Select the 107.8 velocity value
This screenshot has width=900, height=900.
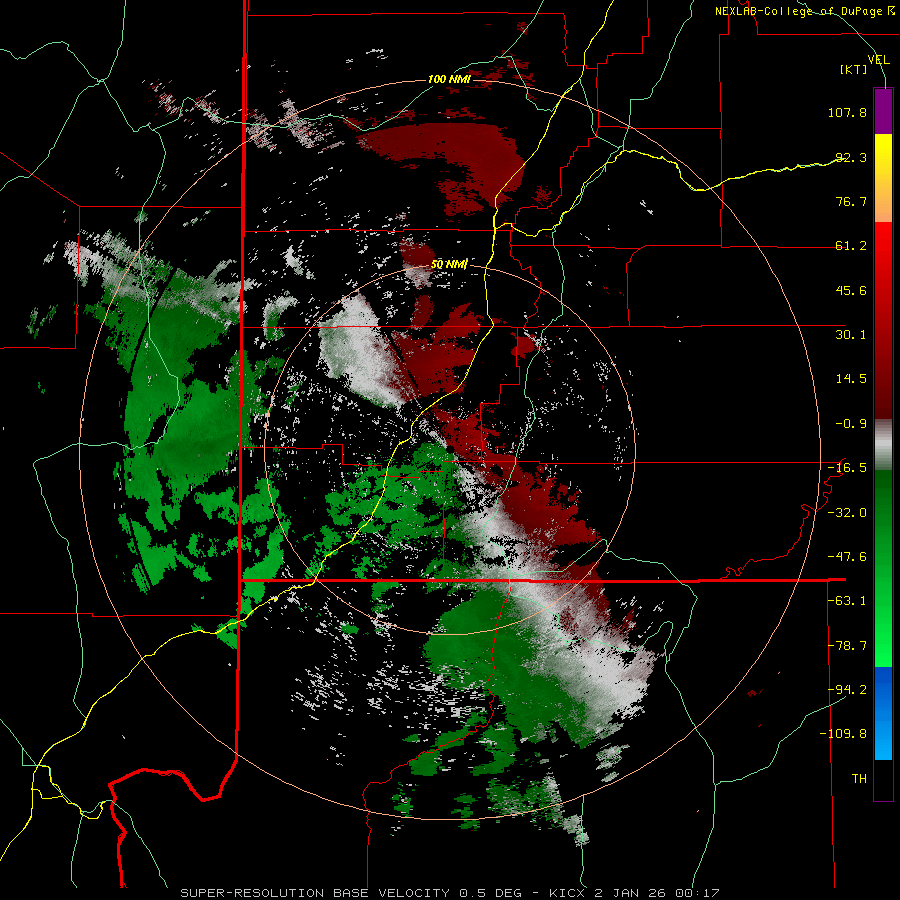tap(847, 112)
